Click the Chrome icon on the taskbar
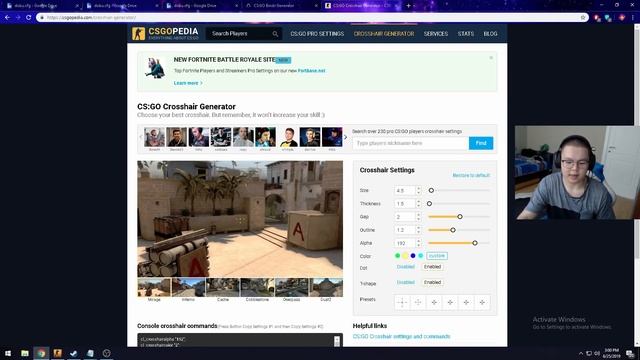Screen dimensions: 640x360 (x=41, y=353)
